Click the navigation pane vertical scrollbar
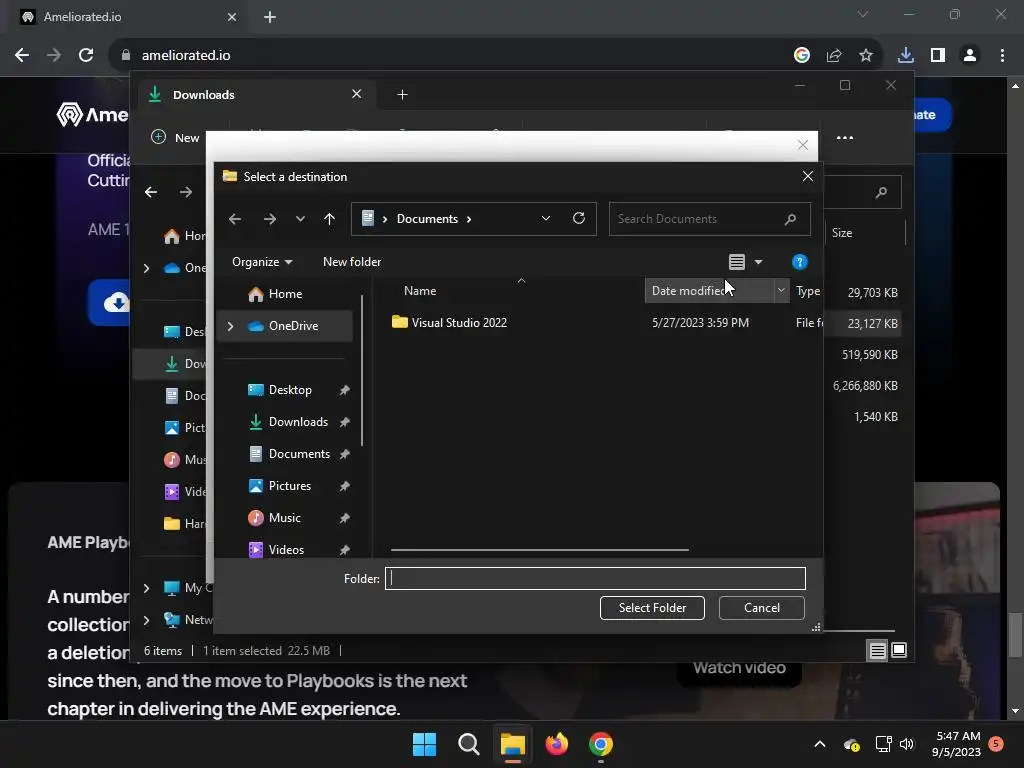Viewport: 1024px width, 768px height. (x=362, y=370)
